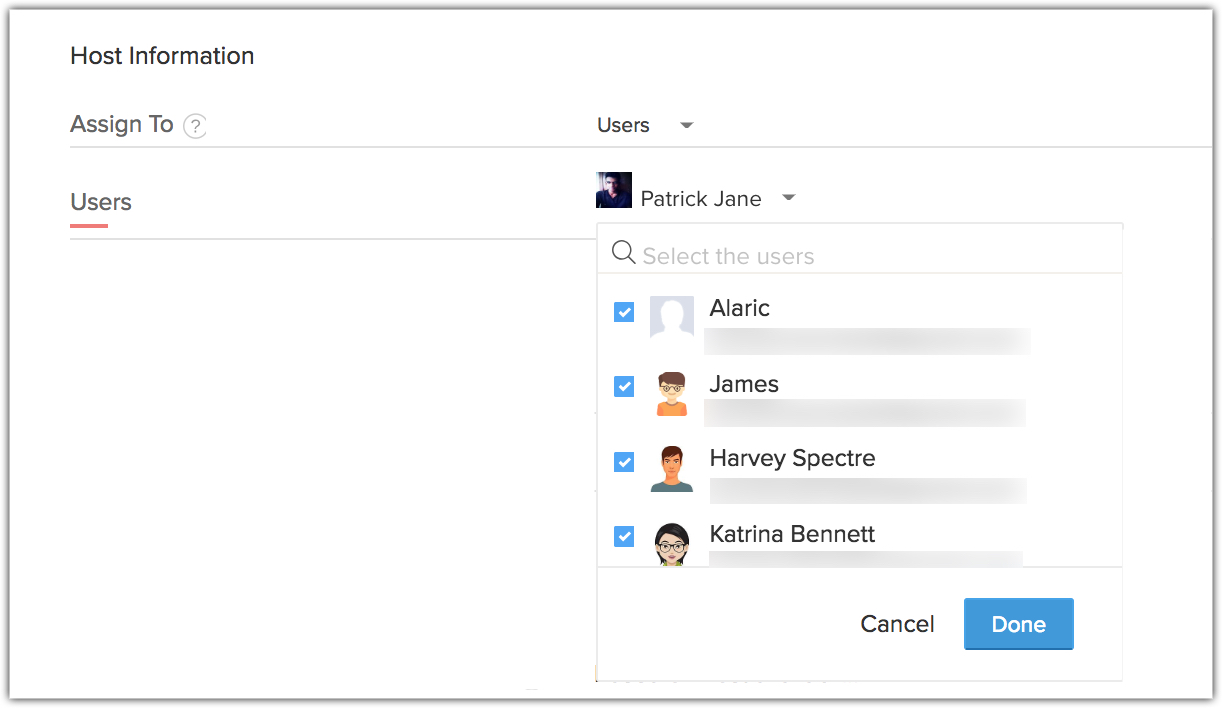Image resolution: width=1222 pixels, height=708 pixels.
Task: Click Harvey Spectre's avatar icon
Action: (x=672, y=468)
